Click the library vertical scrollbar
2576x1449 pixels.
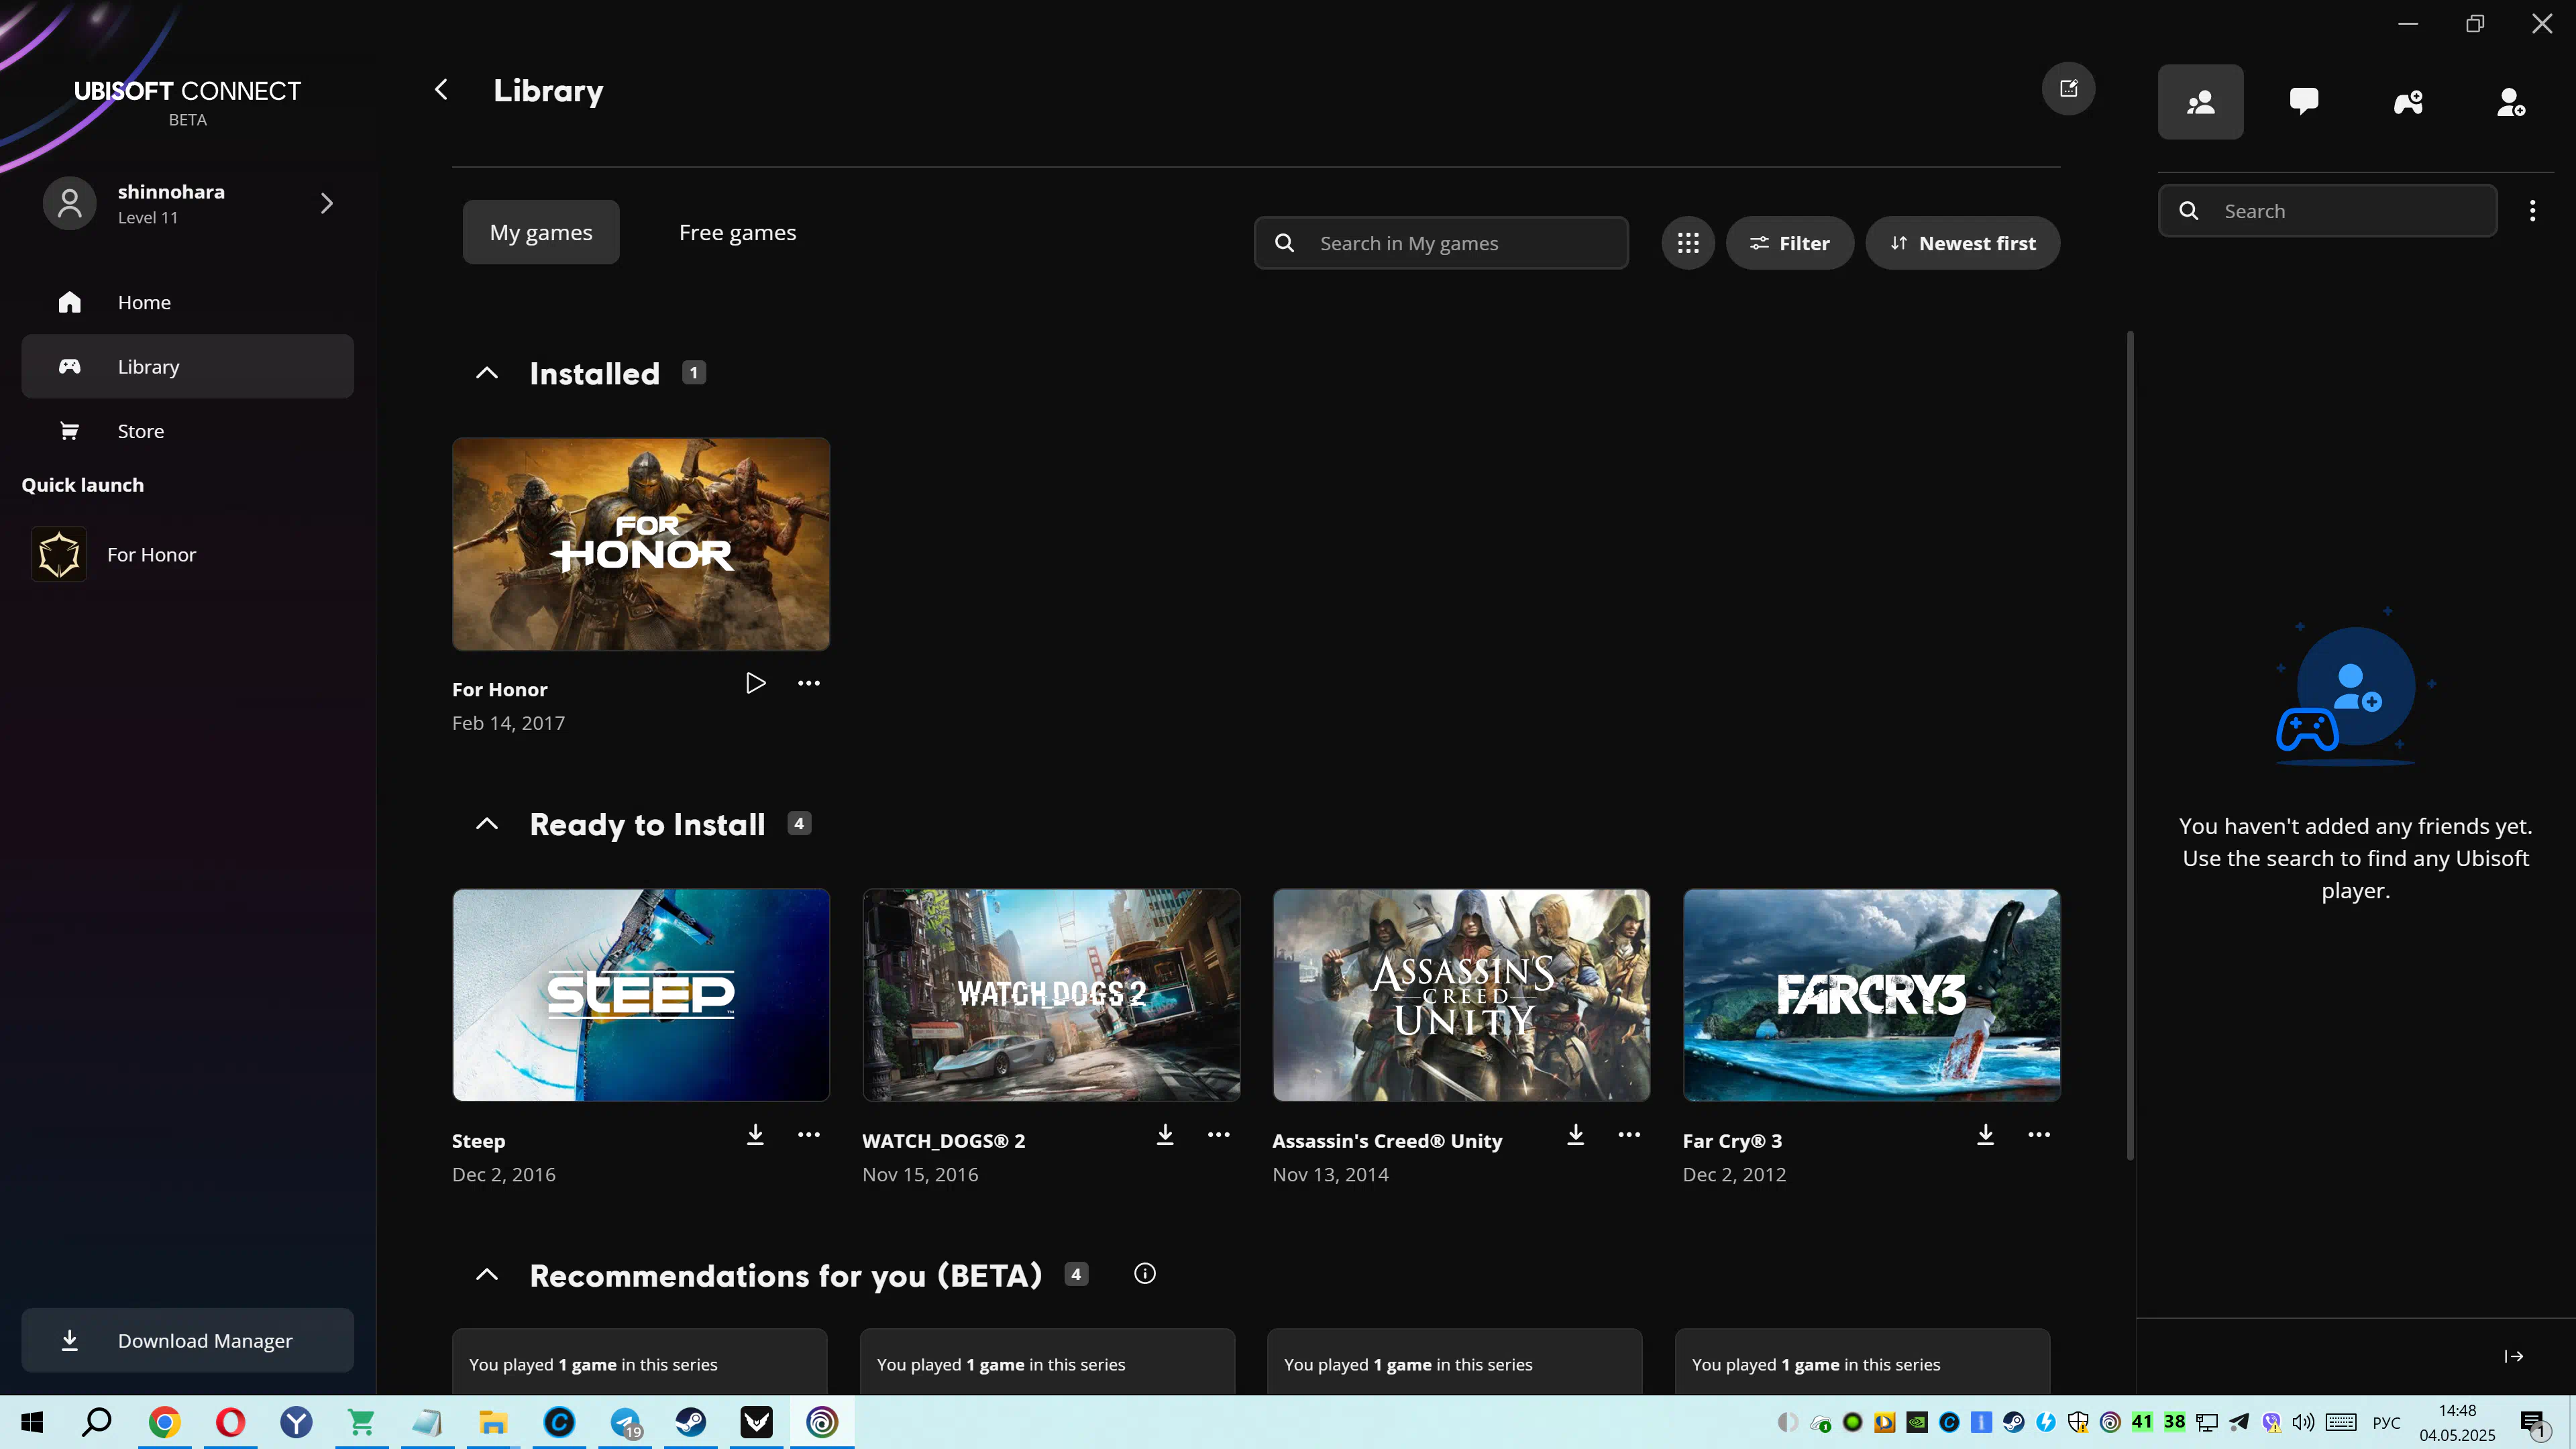click(2130, 745)
